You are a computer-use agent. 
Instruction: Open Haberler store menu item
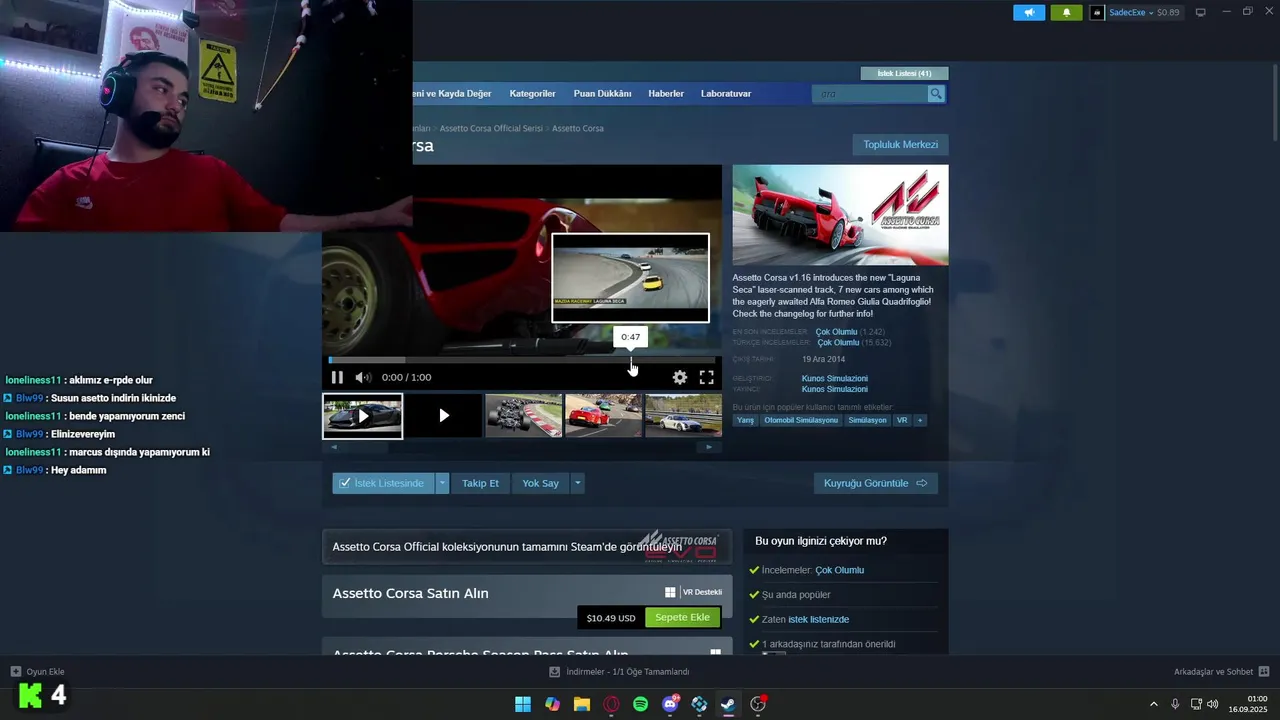666,94
